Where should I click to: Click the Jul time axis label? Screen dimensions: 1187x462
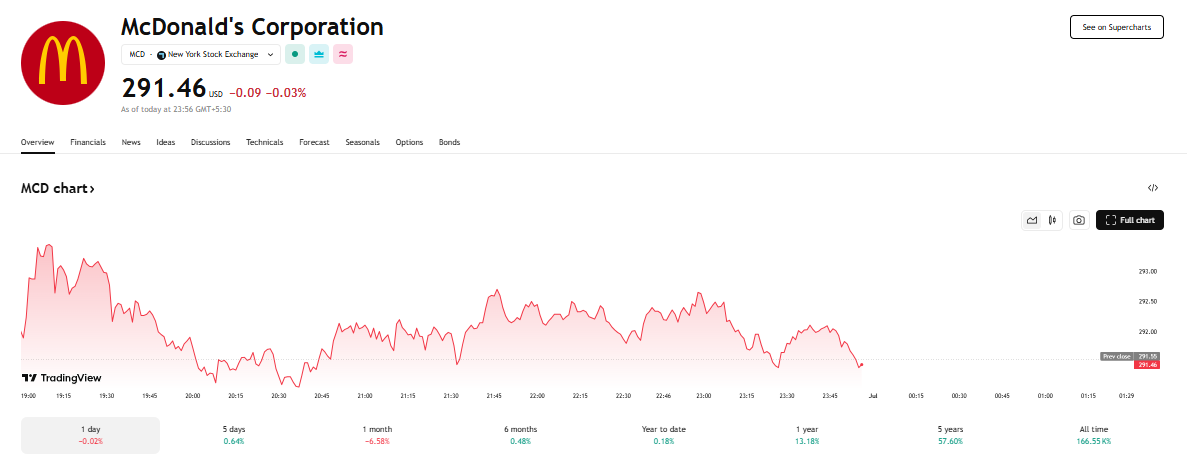[x=873, y=395]
